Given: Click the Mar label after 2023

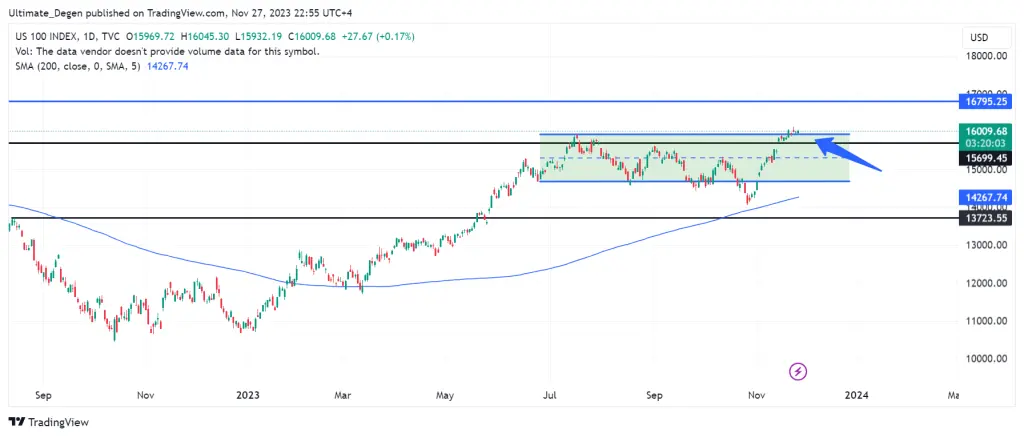Looking at the screenshot, I should (x=342, y=395).
